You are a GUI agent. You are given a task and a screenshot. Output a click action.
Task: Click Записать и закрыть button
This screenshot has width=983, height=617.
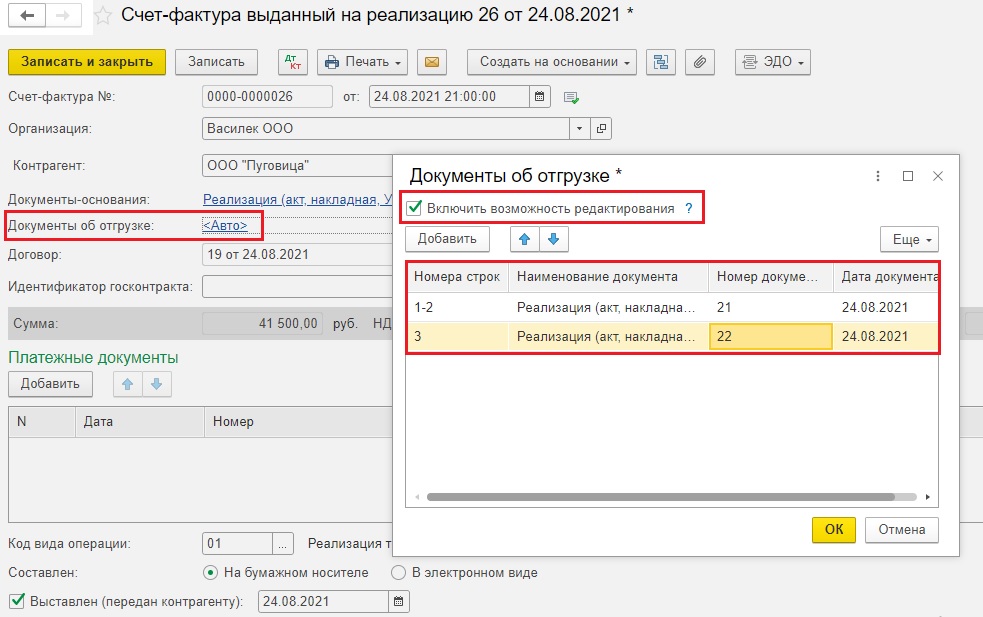tap(87, 62)
